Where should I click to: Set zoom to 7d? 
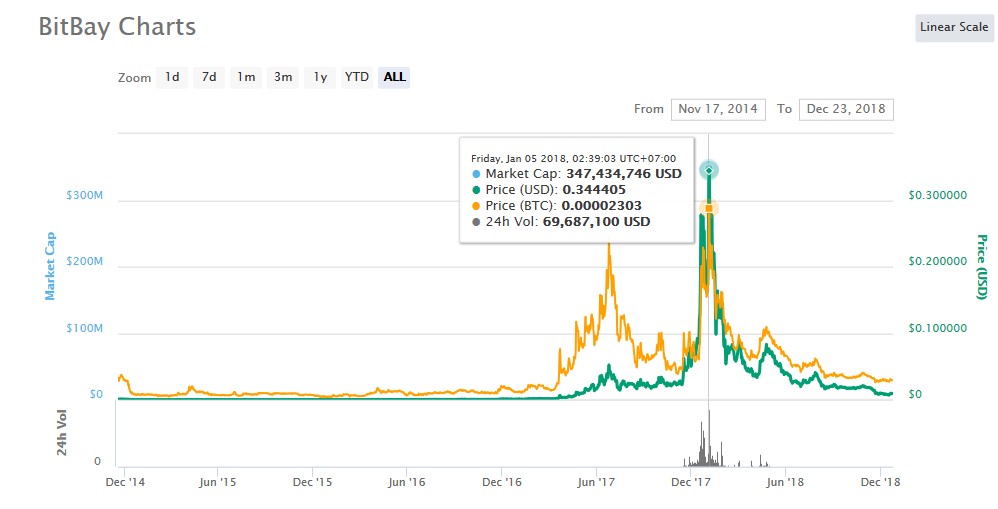pos(209,77)
